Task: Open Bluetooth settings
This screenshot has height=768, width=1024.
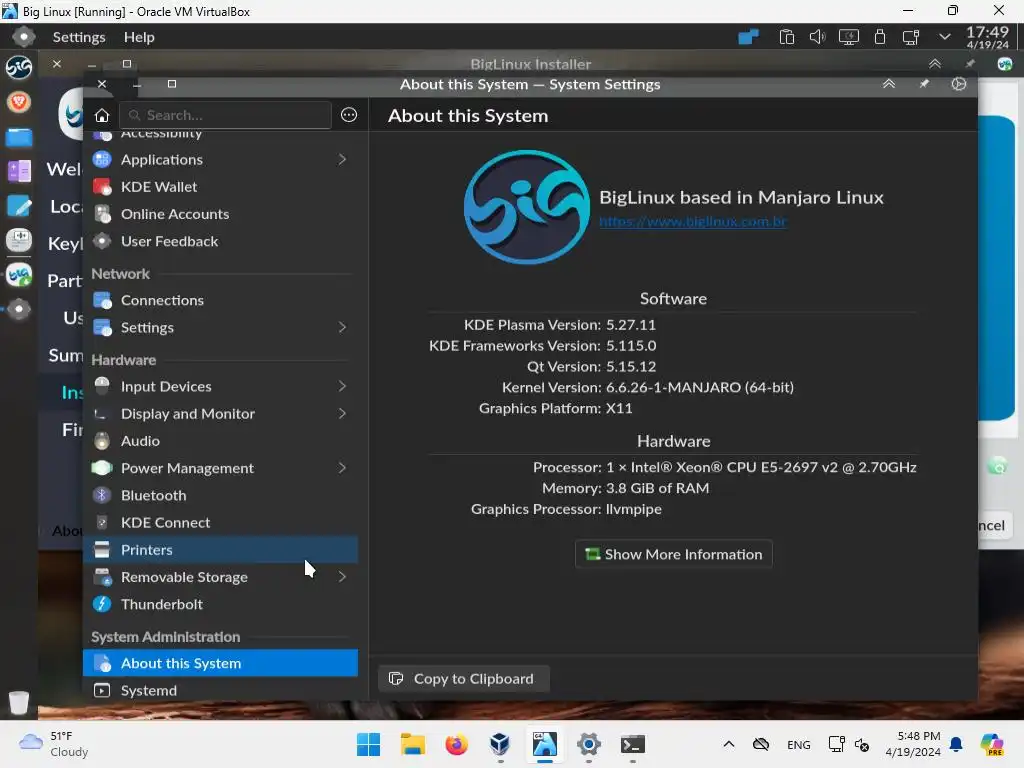Action: coord(221,496)
